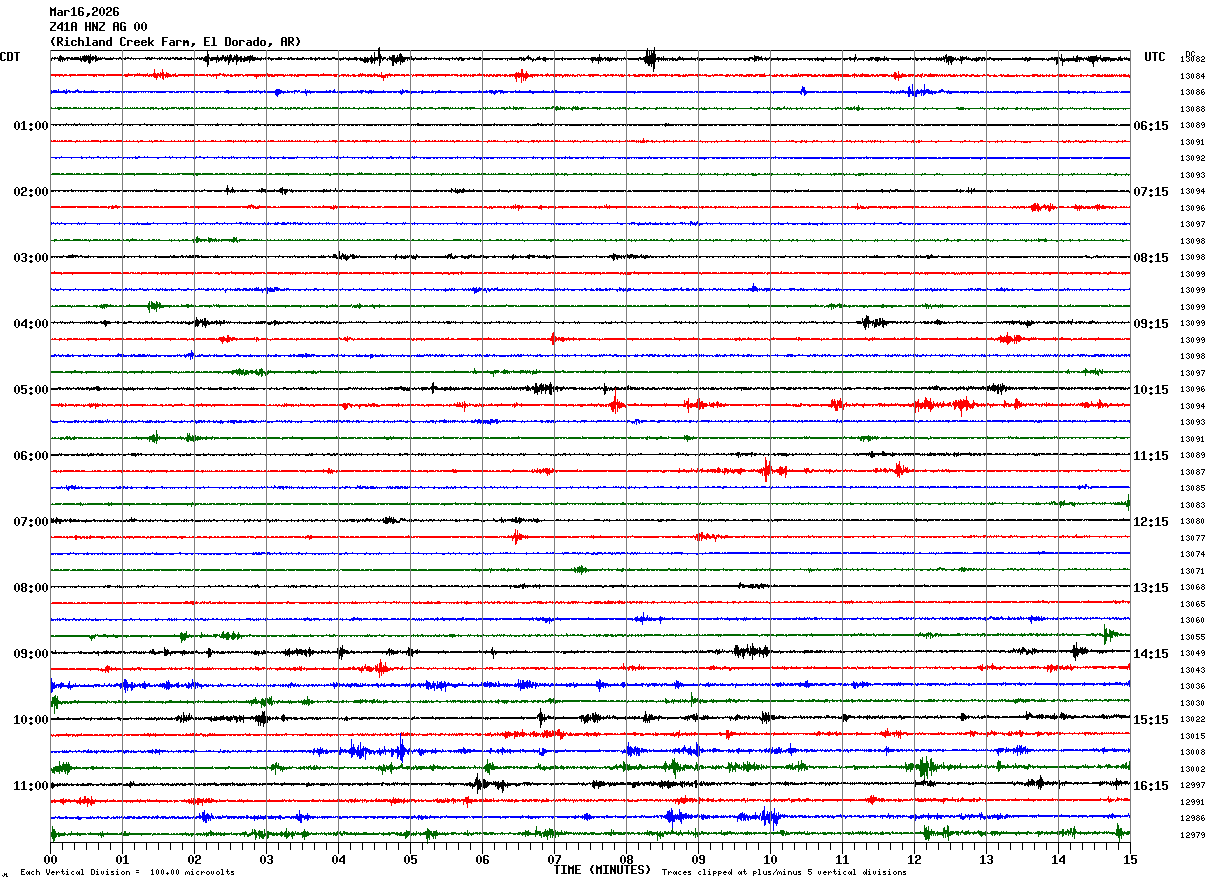Click the Traces clipped at plus/minus 5 note
1210x886 pixels.
point(784,872)
